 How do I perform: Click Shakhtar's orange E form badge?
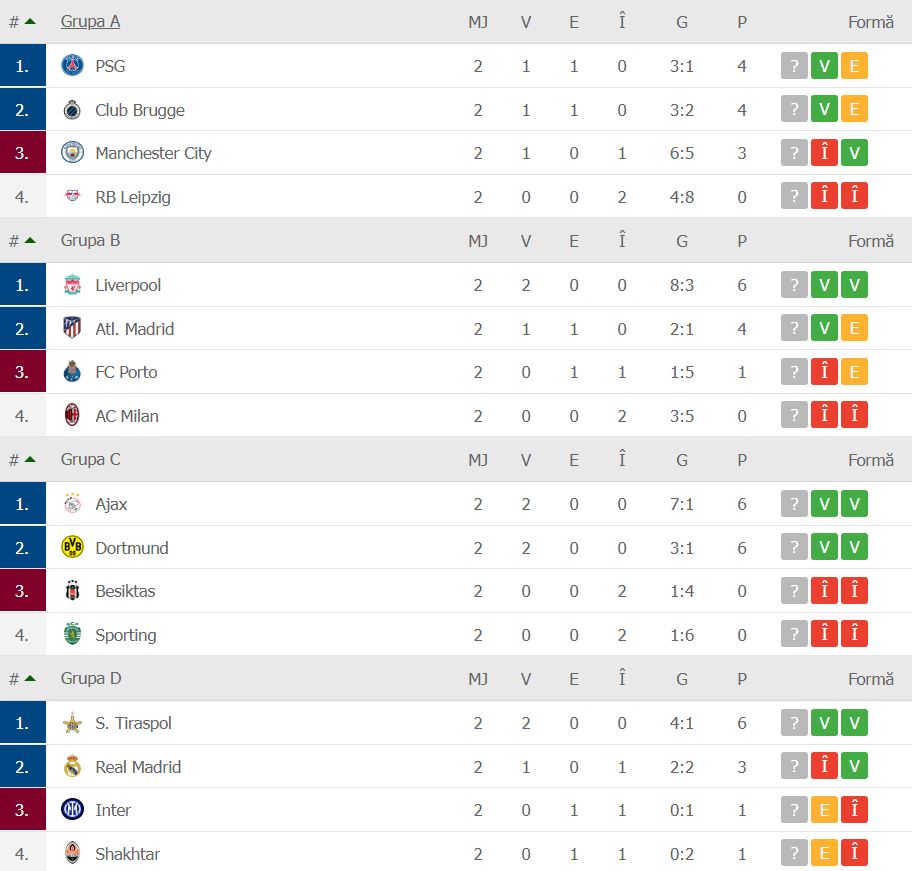[x=824, y=854]
